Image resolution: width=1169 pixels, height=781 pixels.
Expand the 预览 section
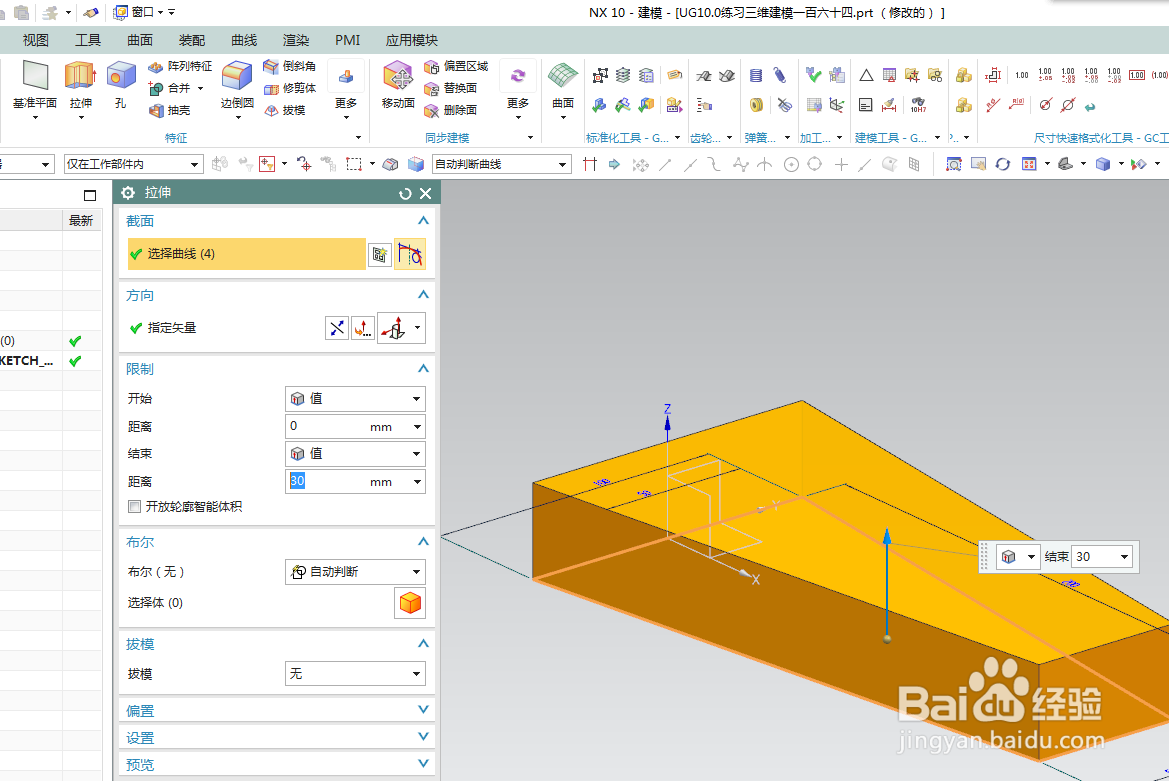pyautogui.click(x=423, y=763)
